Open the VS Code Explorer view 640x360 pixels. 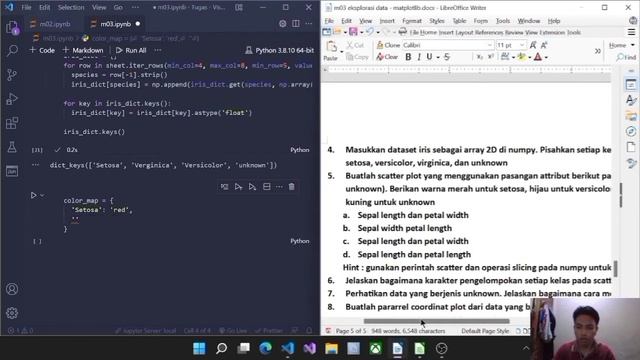[12, 28]
